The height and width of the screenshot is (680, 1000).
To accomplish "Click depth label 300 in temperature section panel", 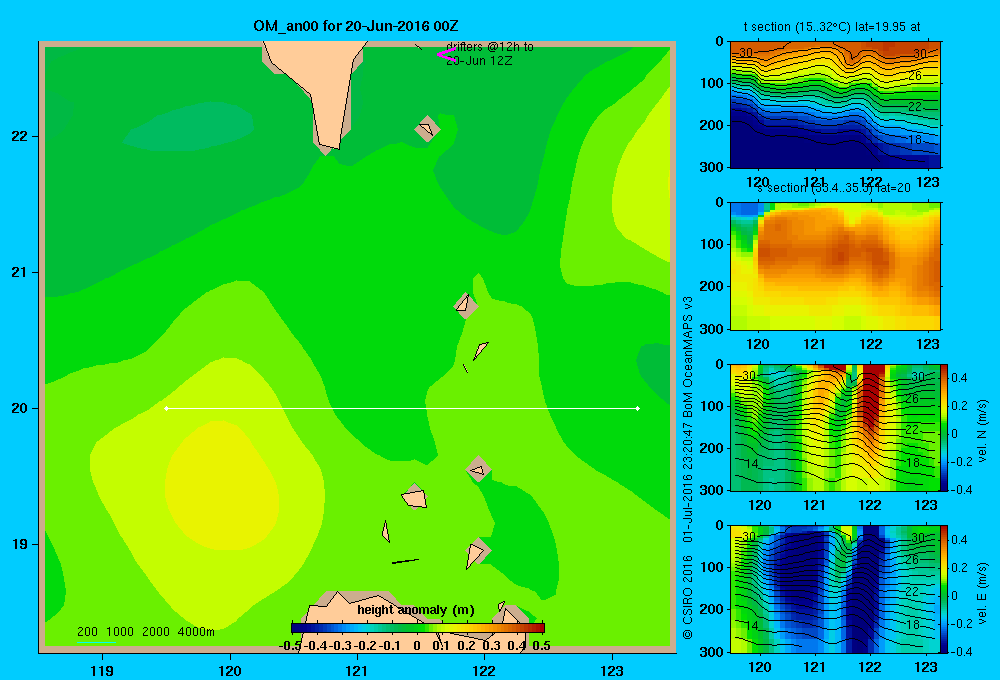I will coord(712,167).
